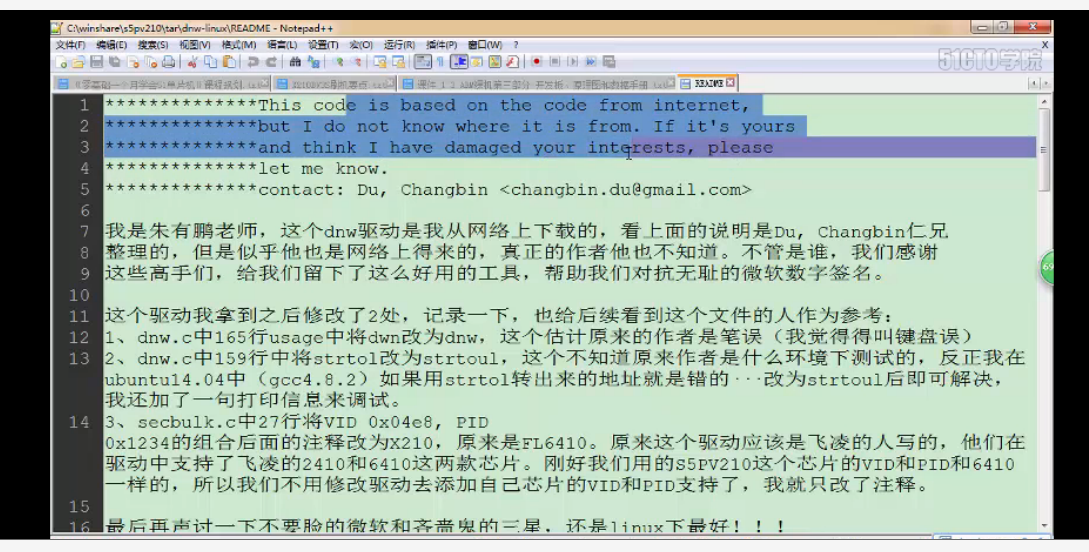Close the current file via toolbar Close icon
The width and height of the screenshot is (1089, 552).
(x=133, y=62)
